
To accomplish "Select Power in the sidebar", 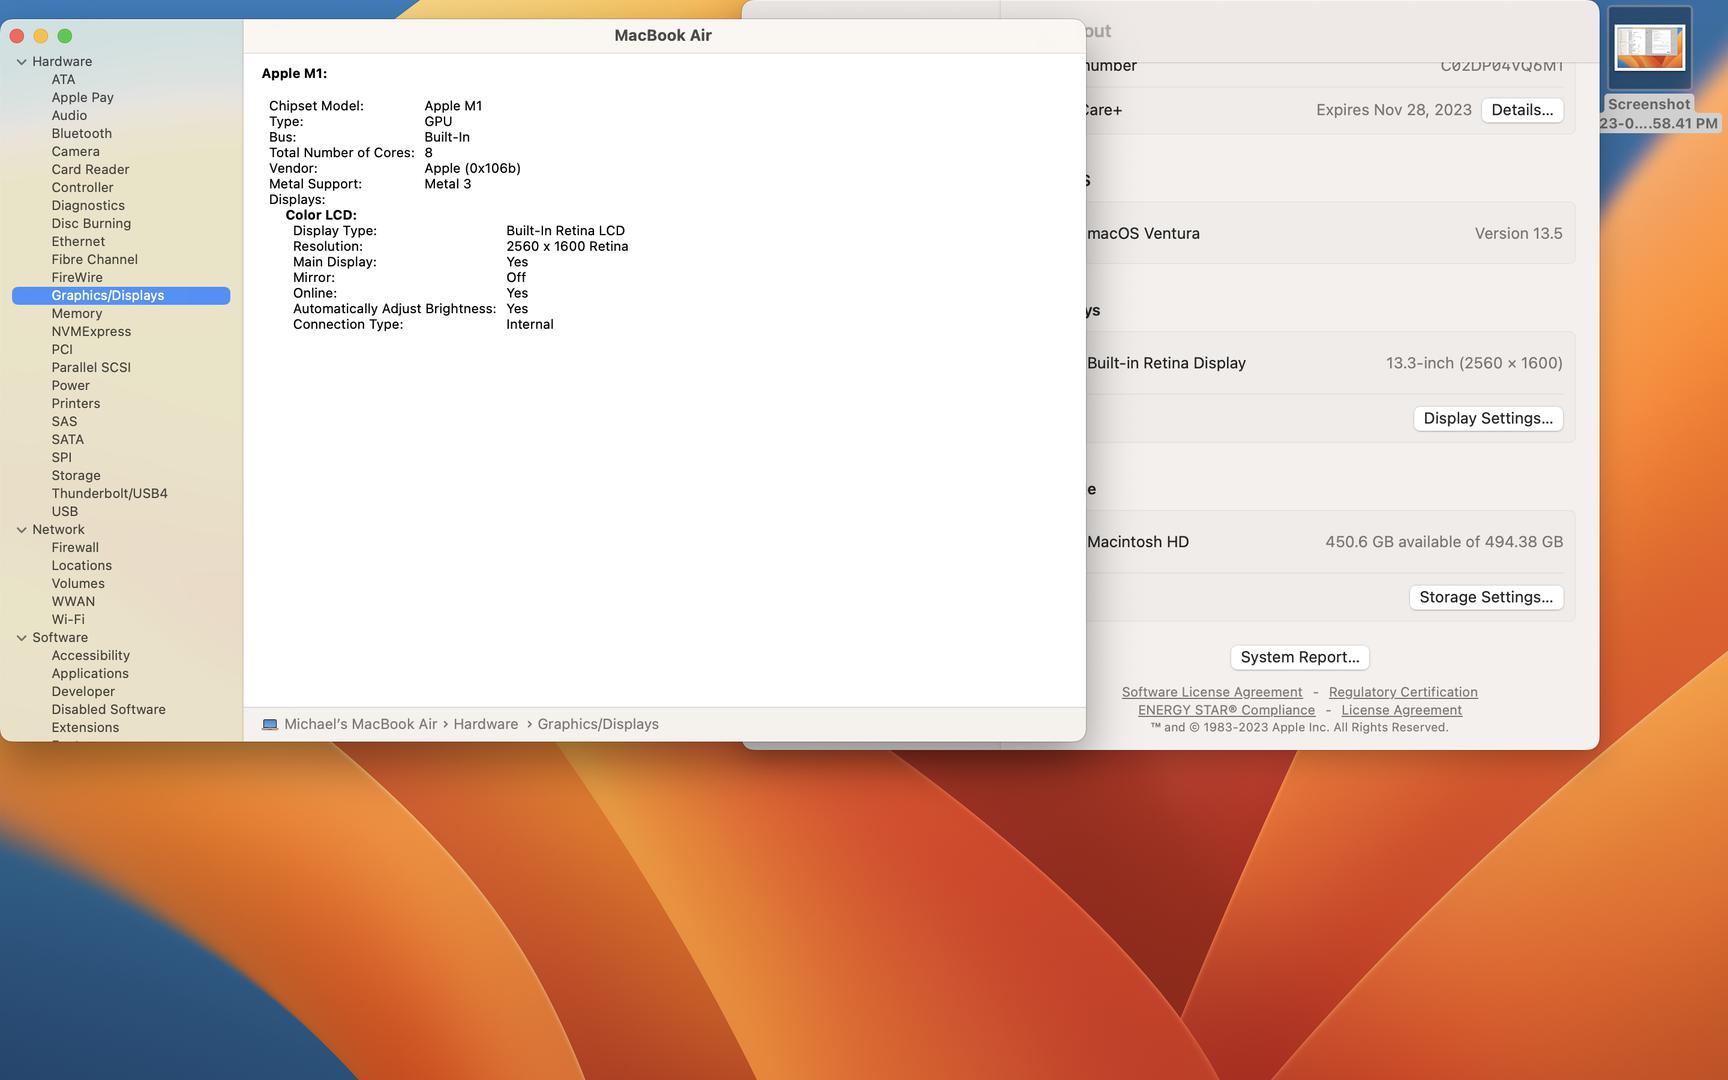I will [70, 386].
